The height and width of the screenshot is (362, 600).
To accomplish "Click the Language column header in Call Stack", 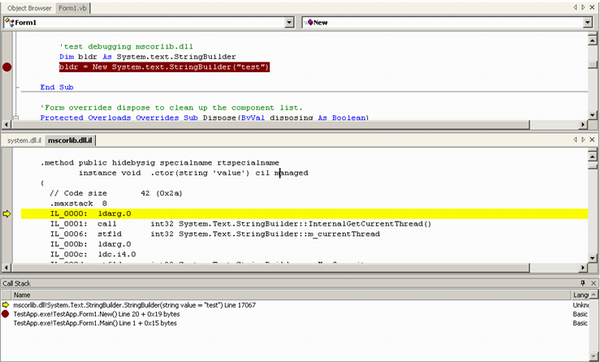I will (580, 295).
